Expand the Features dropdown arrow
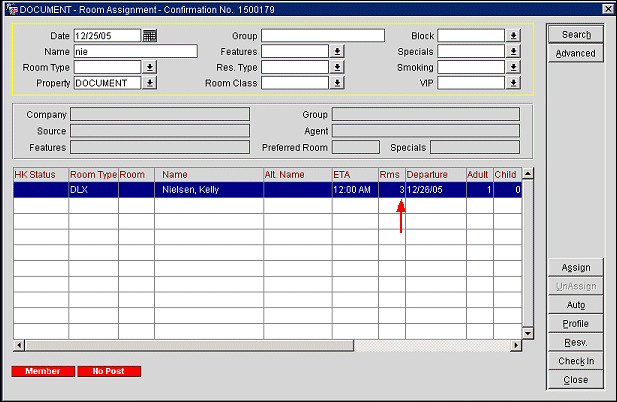This screenshot has height=402, width=617. [338, 51]
